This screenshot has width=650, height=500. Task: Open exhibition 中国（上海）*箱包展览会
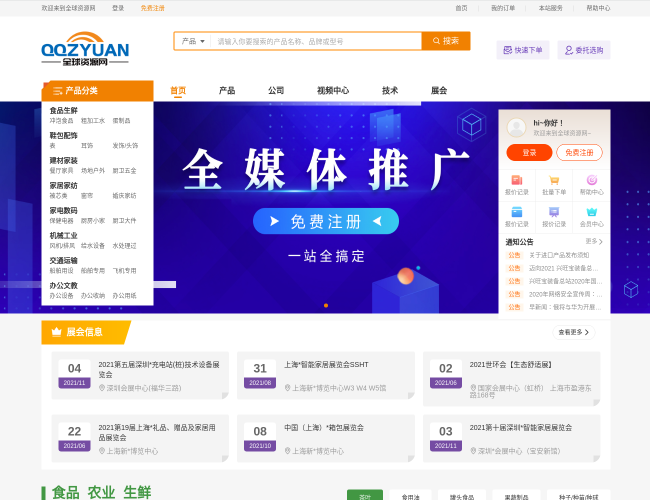pos(324,427)
